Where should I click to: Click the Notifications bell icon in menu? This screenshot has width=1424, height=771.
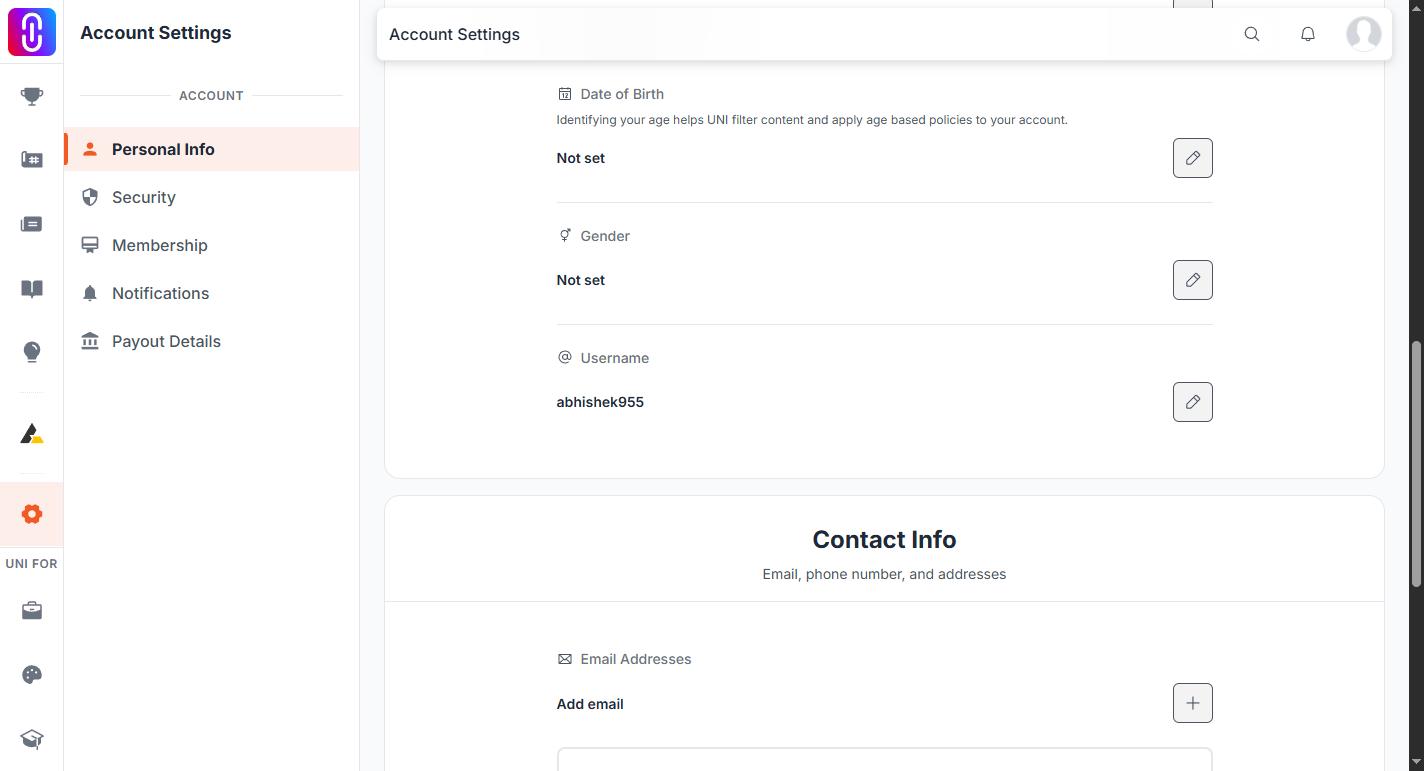[x=90, y=293]
